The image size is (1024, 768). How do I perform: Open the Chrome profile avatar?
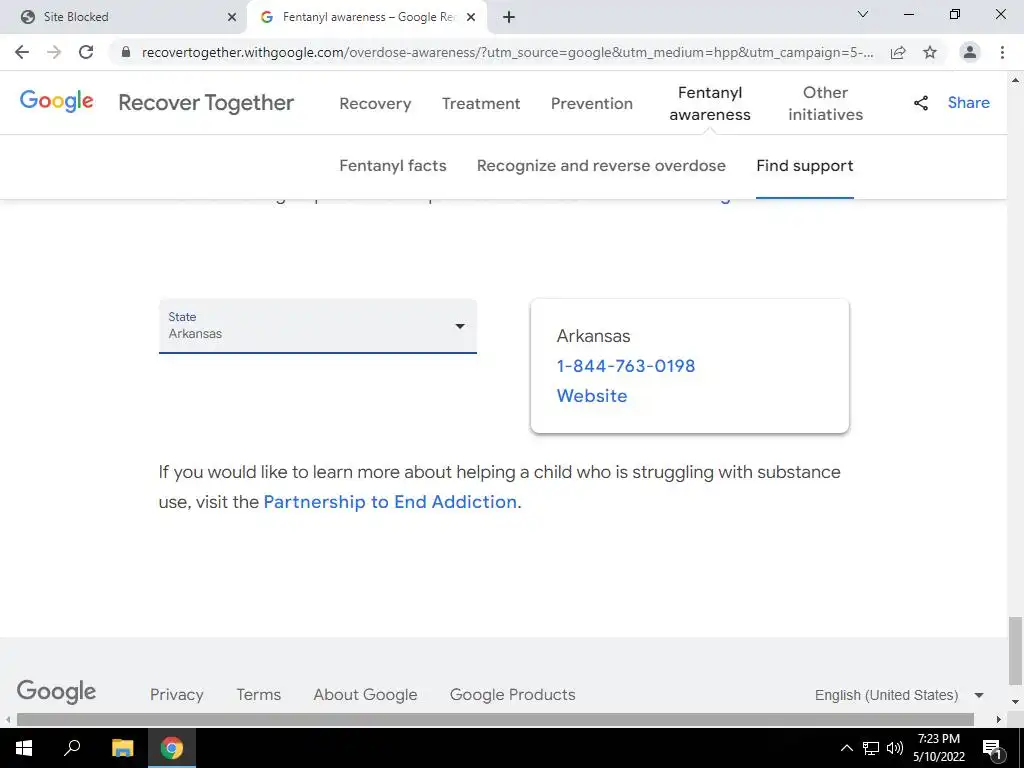[970, 52]
